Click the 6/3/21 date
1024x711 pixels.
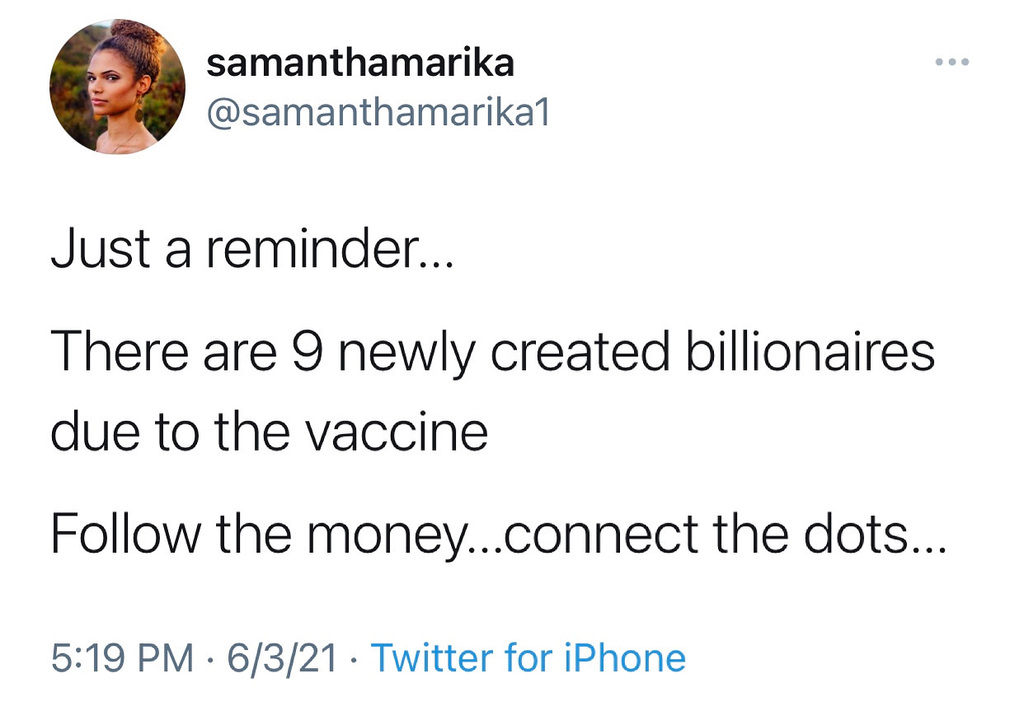click(282, 658)
